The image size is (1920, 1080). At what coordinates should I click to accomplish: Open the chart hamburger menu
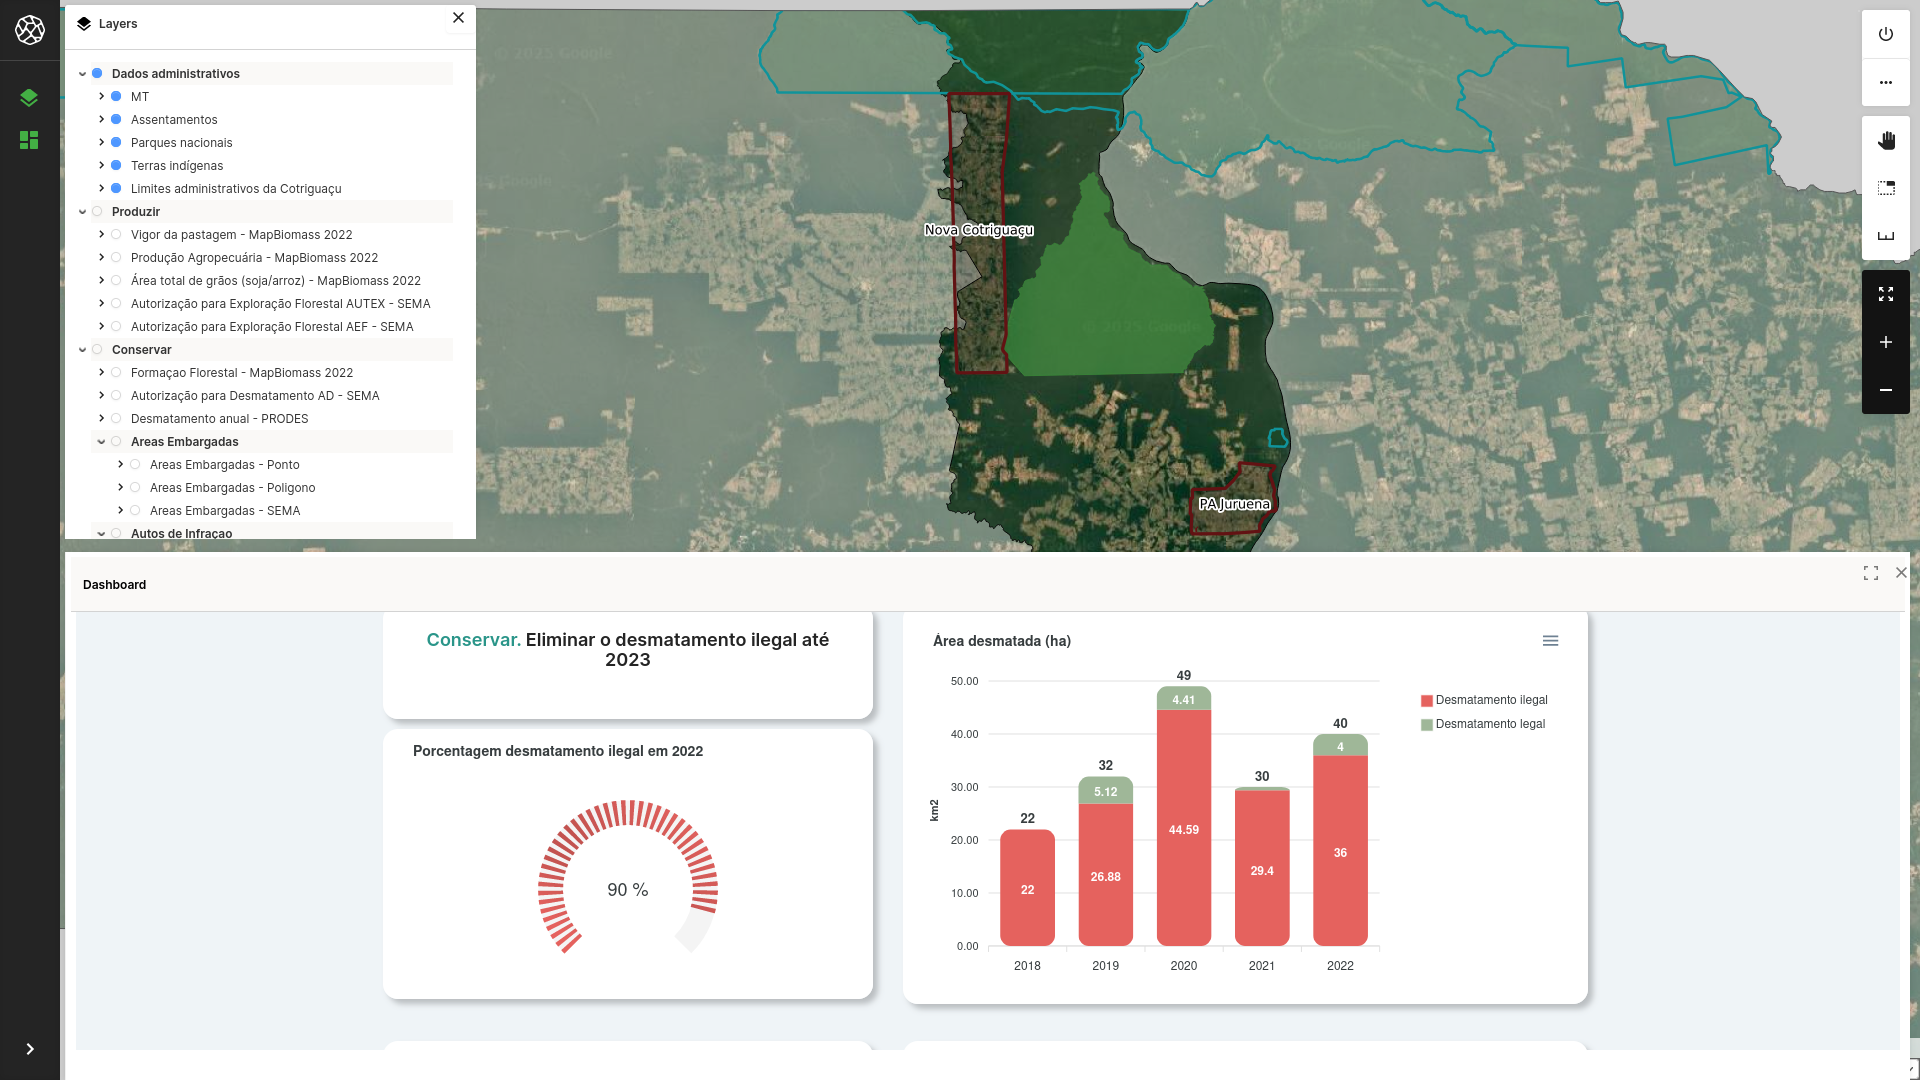coord(1550,641)
